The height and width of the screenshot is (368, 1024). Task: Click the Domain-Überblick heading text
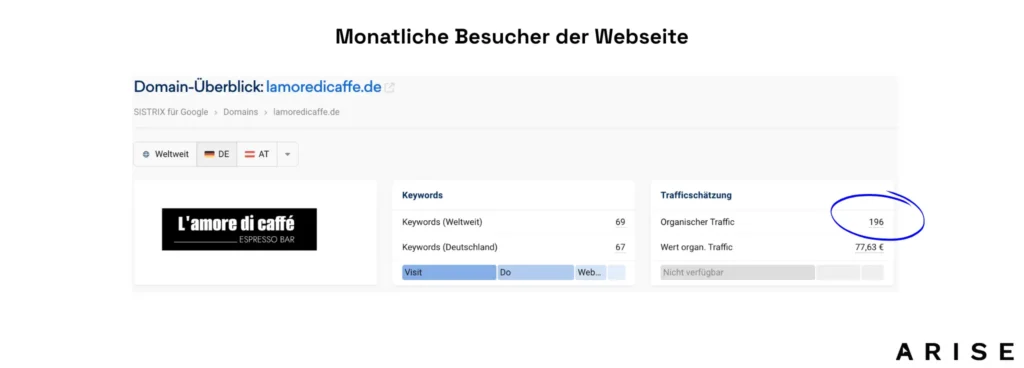pos(199,87)
